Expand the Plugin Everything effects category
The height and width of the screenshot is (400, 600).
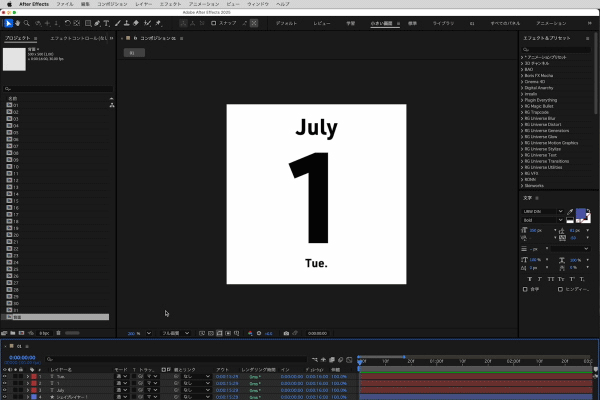[522, 100]
